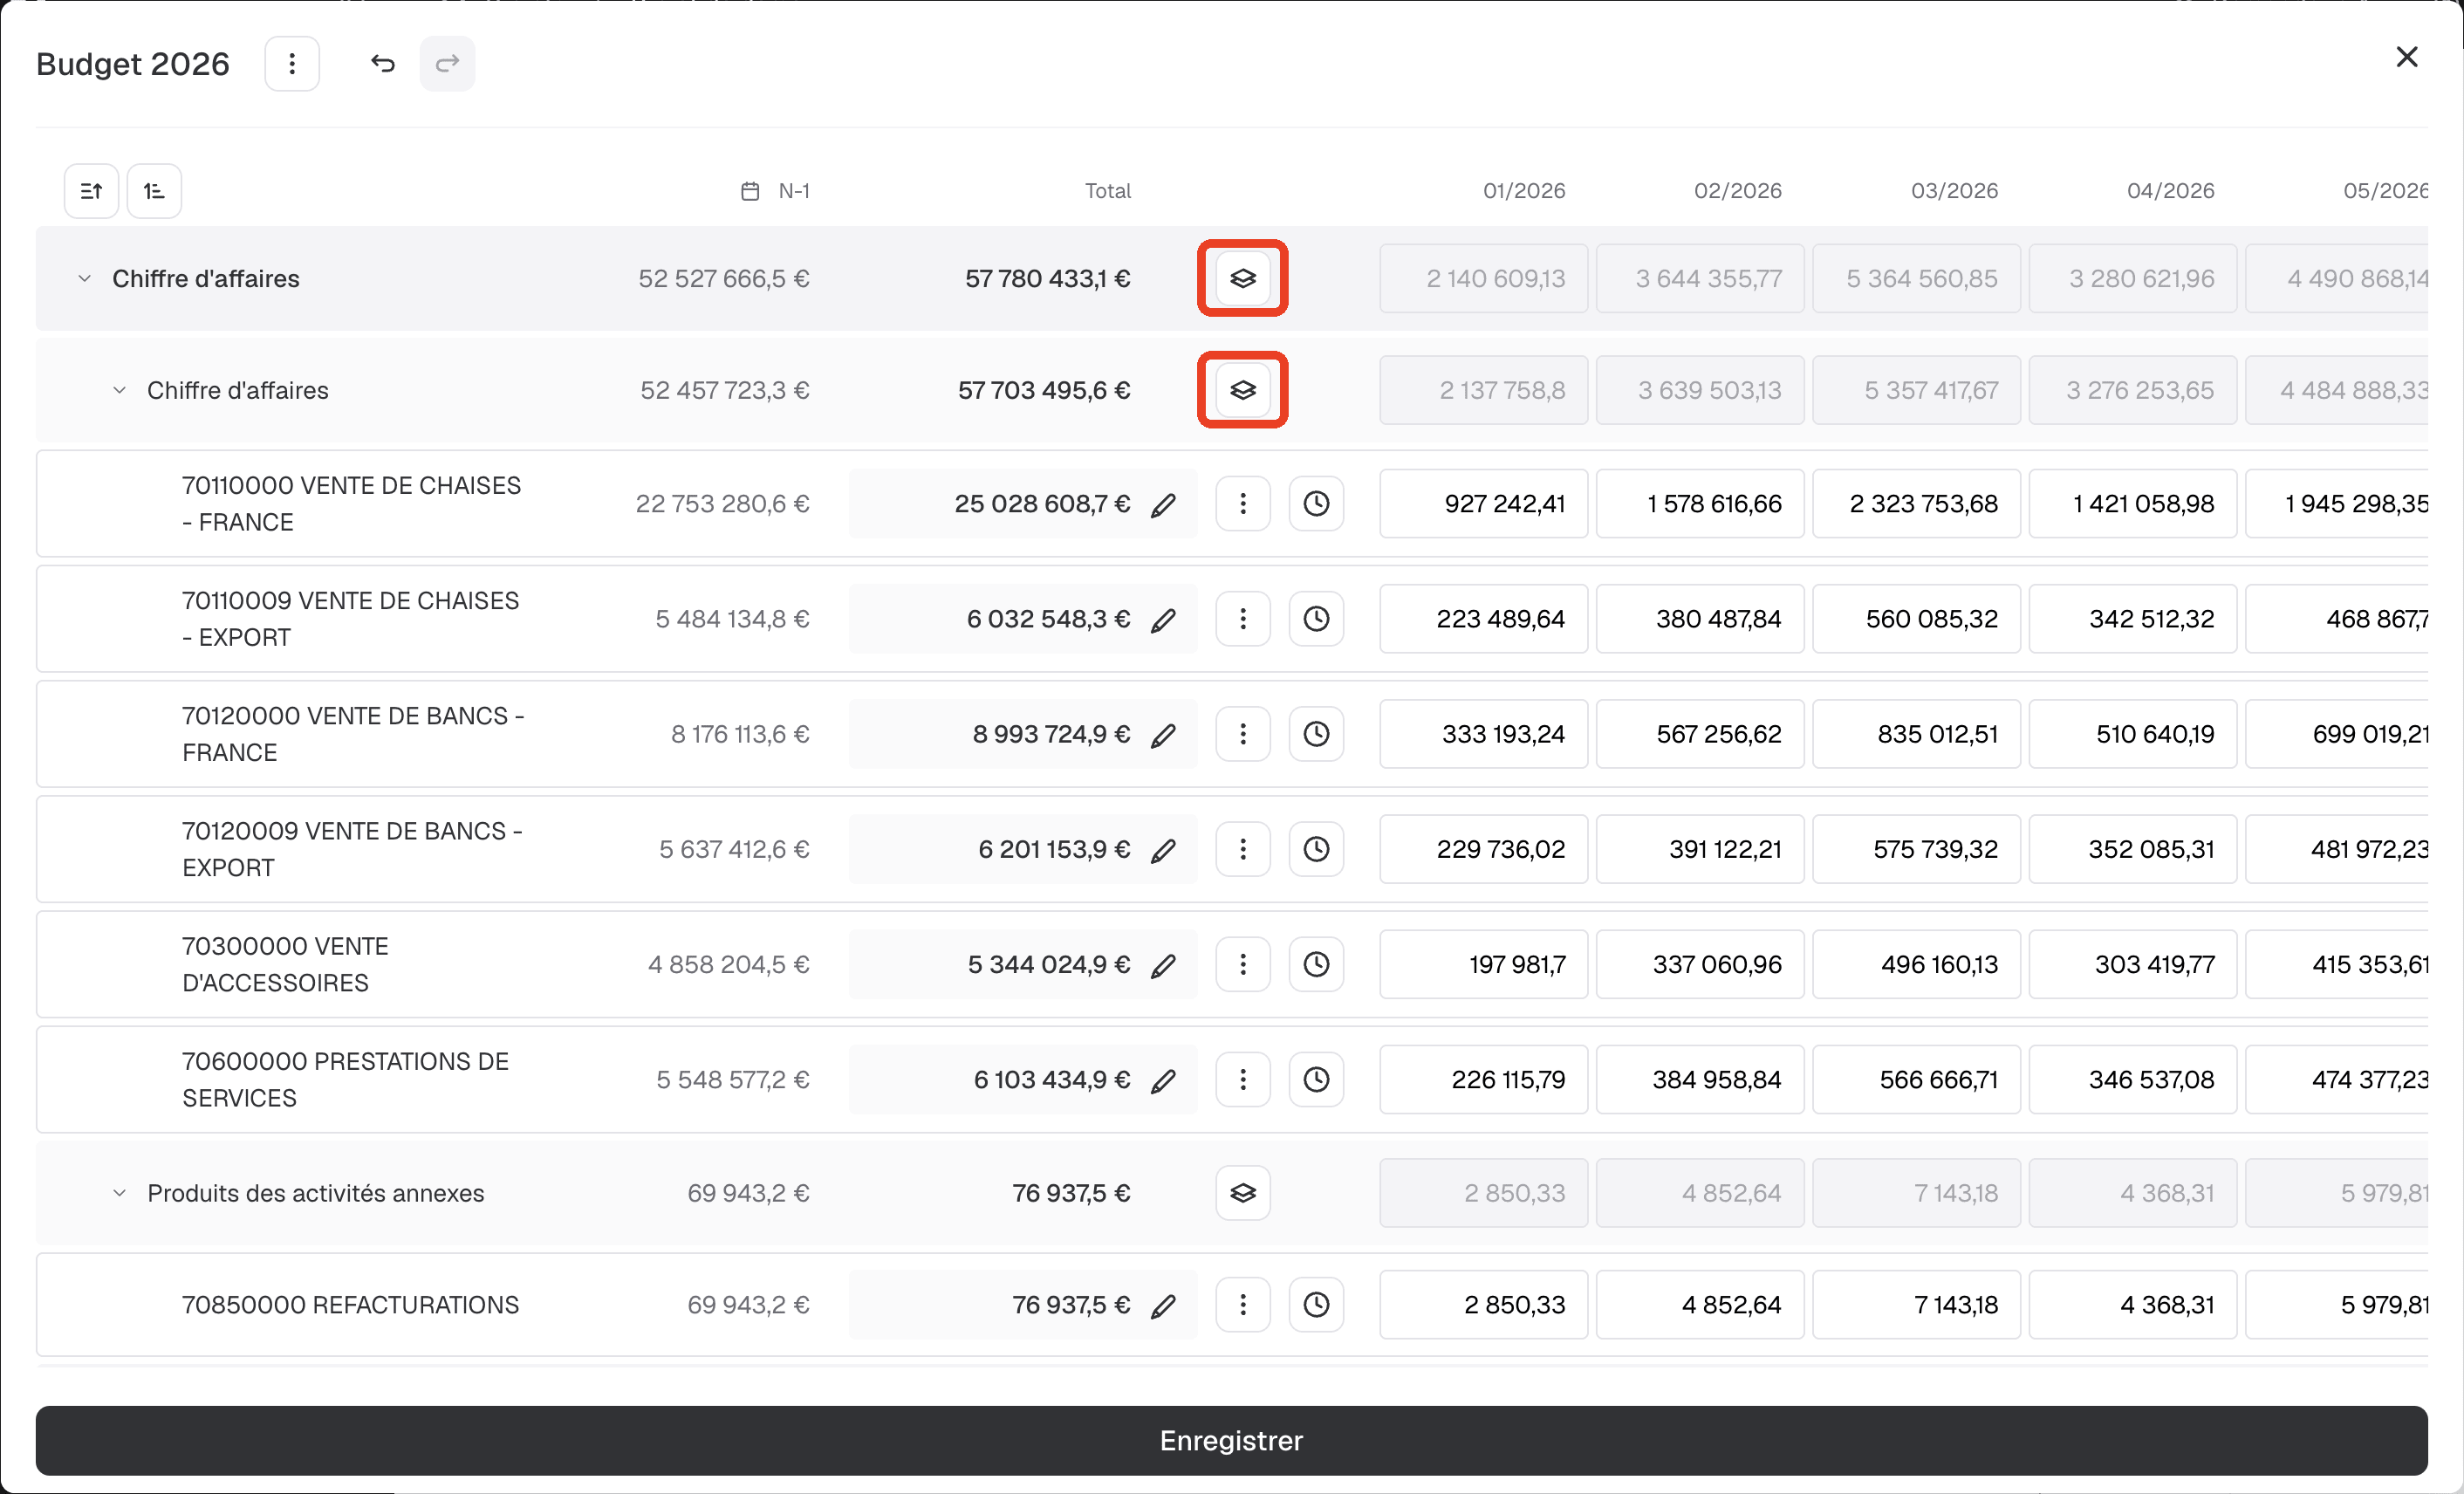Collapse the top-level Chiffre d'affaires group
Image resolution: width=2464 pixels, height=1494 pixels.
[85, 278]
